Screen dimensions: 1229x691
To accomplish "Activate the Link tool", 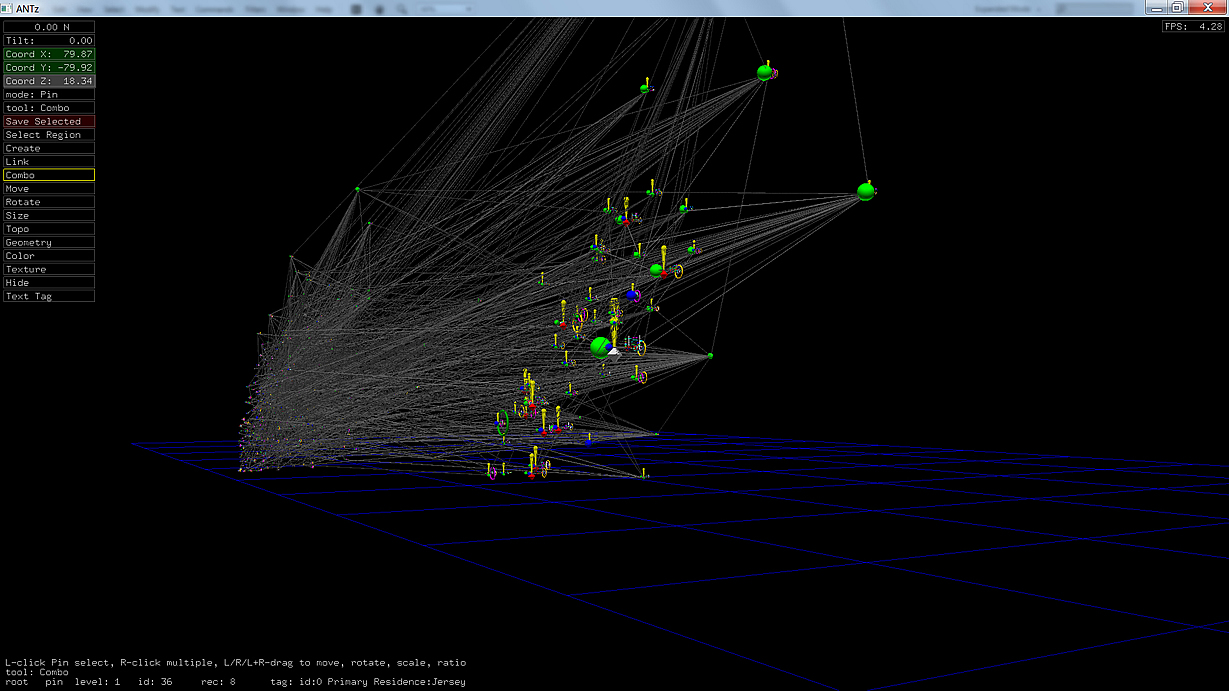I will [49, 161].
